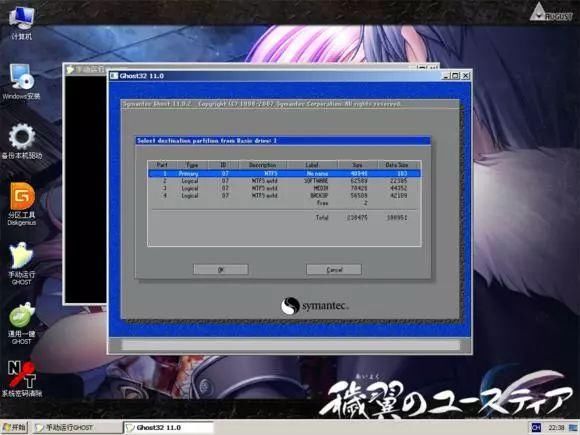Select partition 1 Primary NTFS row

284,173
